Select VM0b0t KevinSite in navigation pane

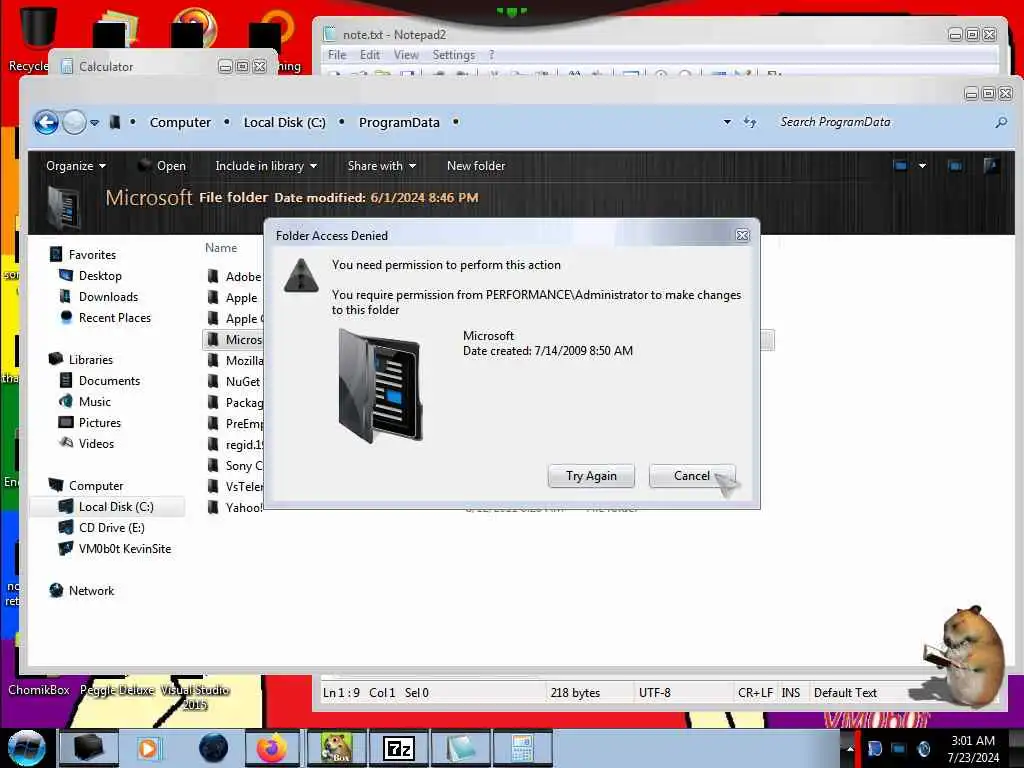[124, 549]
